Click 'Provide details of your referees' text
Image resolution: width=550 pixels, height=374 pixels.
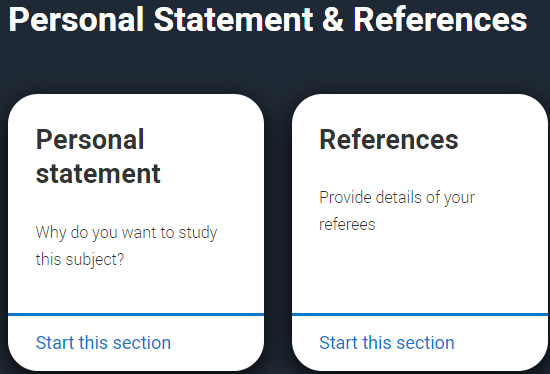[397, 211]
